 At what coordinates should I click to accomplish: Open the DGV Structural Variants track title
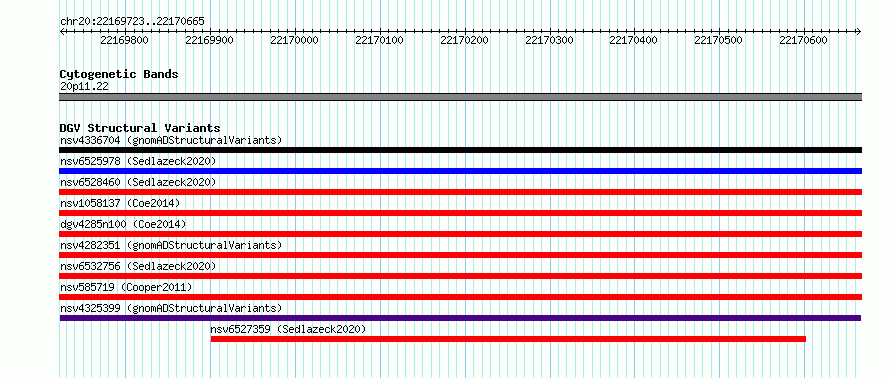140,128
